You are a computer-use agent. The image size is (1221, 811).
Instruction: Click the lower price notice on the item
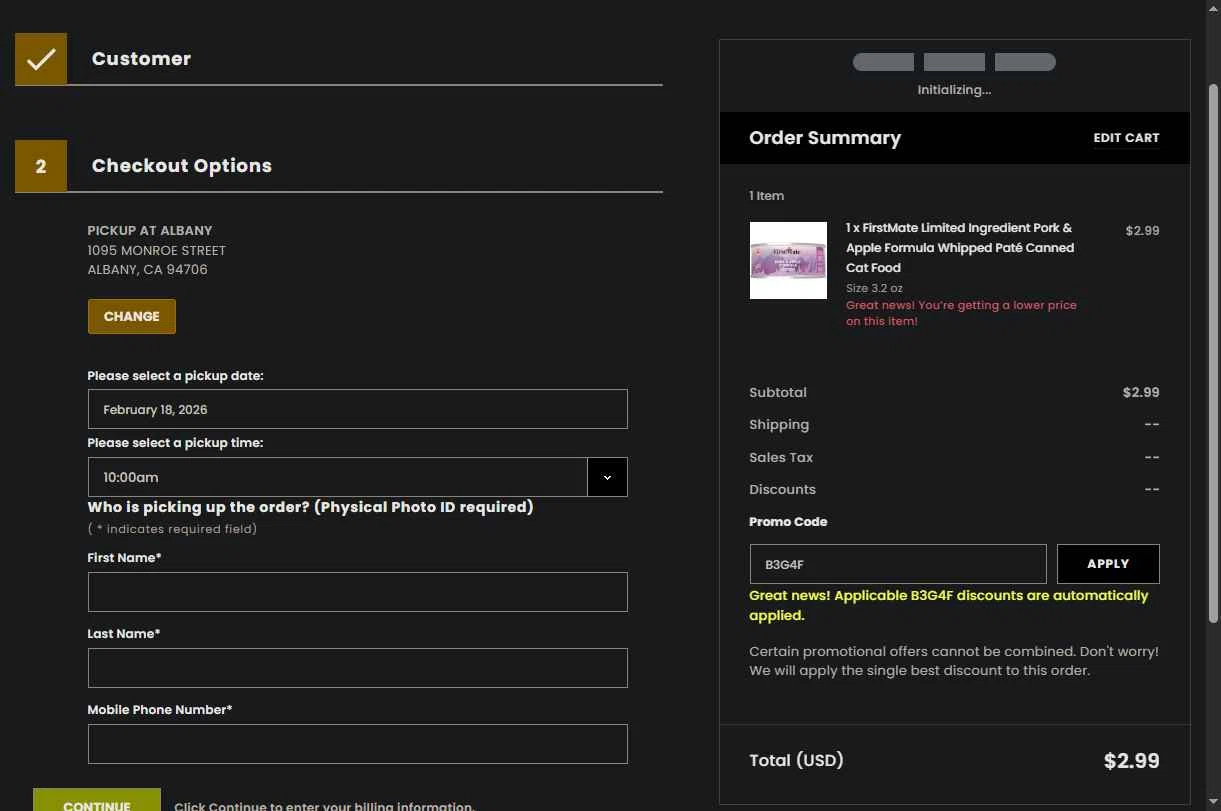tap(961, 313)
